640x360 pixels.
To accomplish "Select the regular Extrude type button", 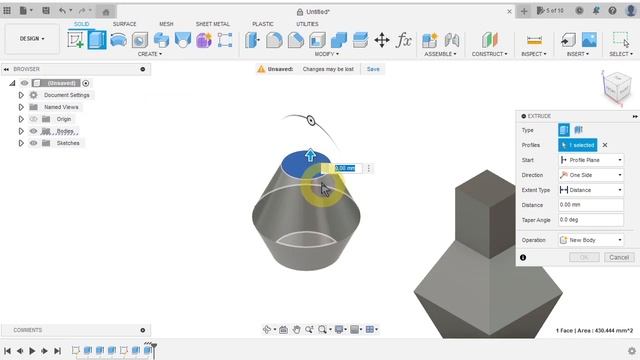I will (x=564, y=130).
